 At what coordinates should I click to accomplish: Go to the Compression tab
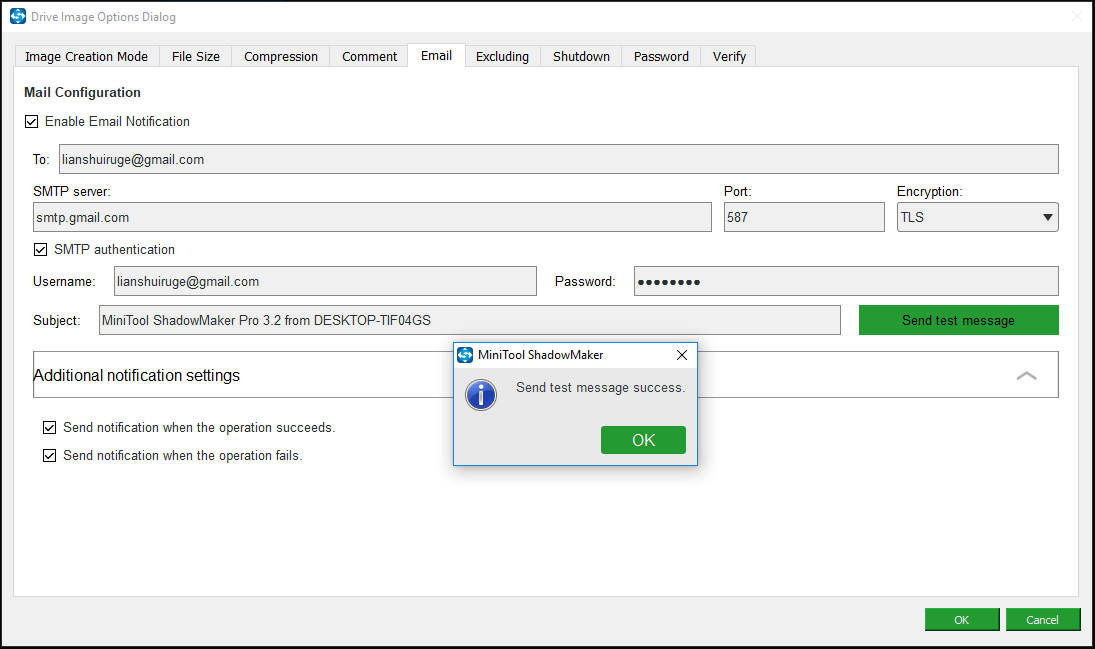coord(281,57)
